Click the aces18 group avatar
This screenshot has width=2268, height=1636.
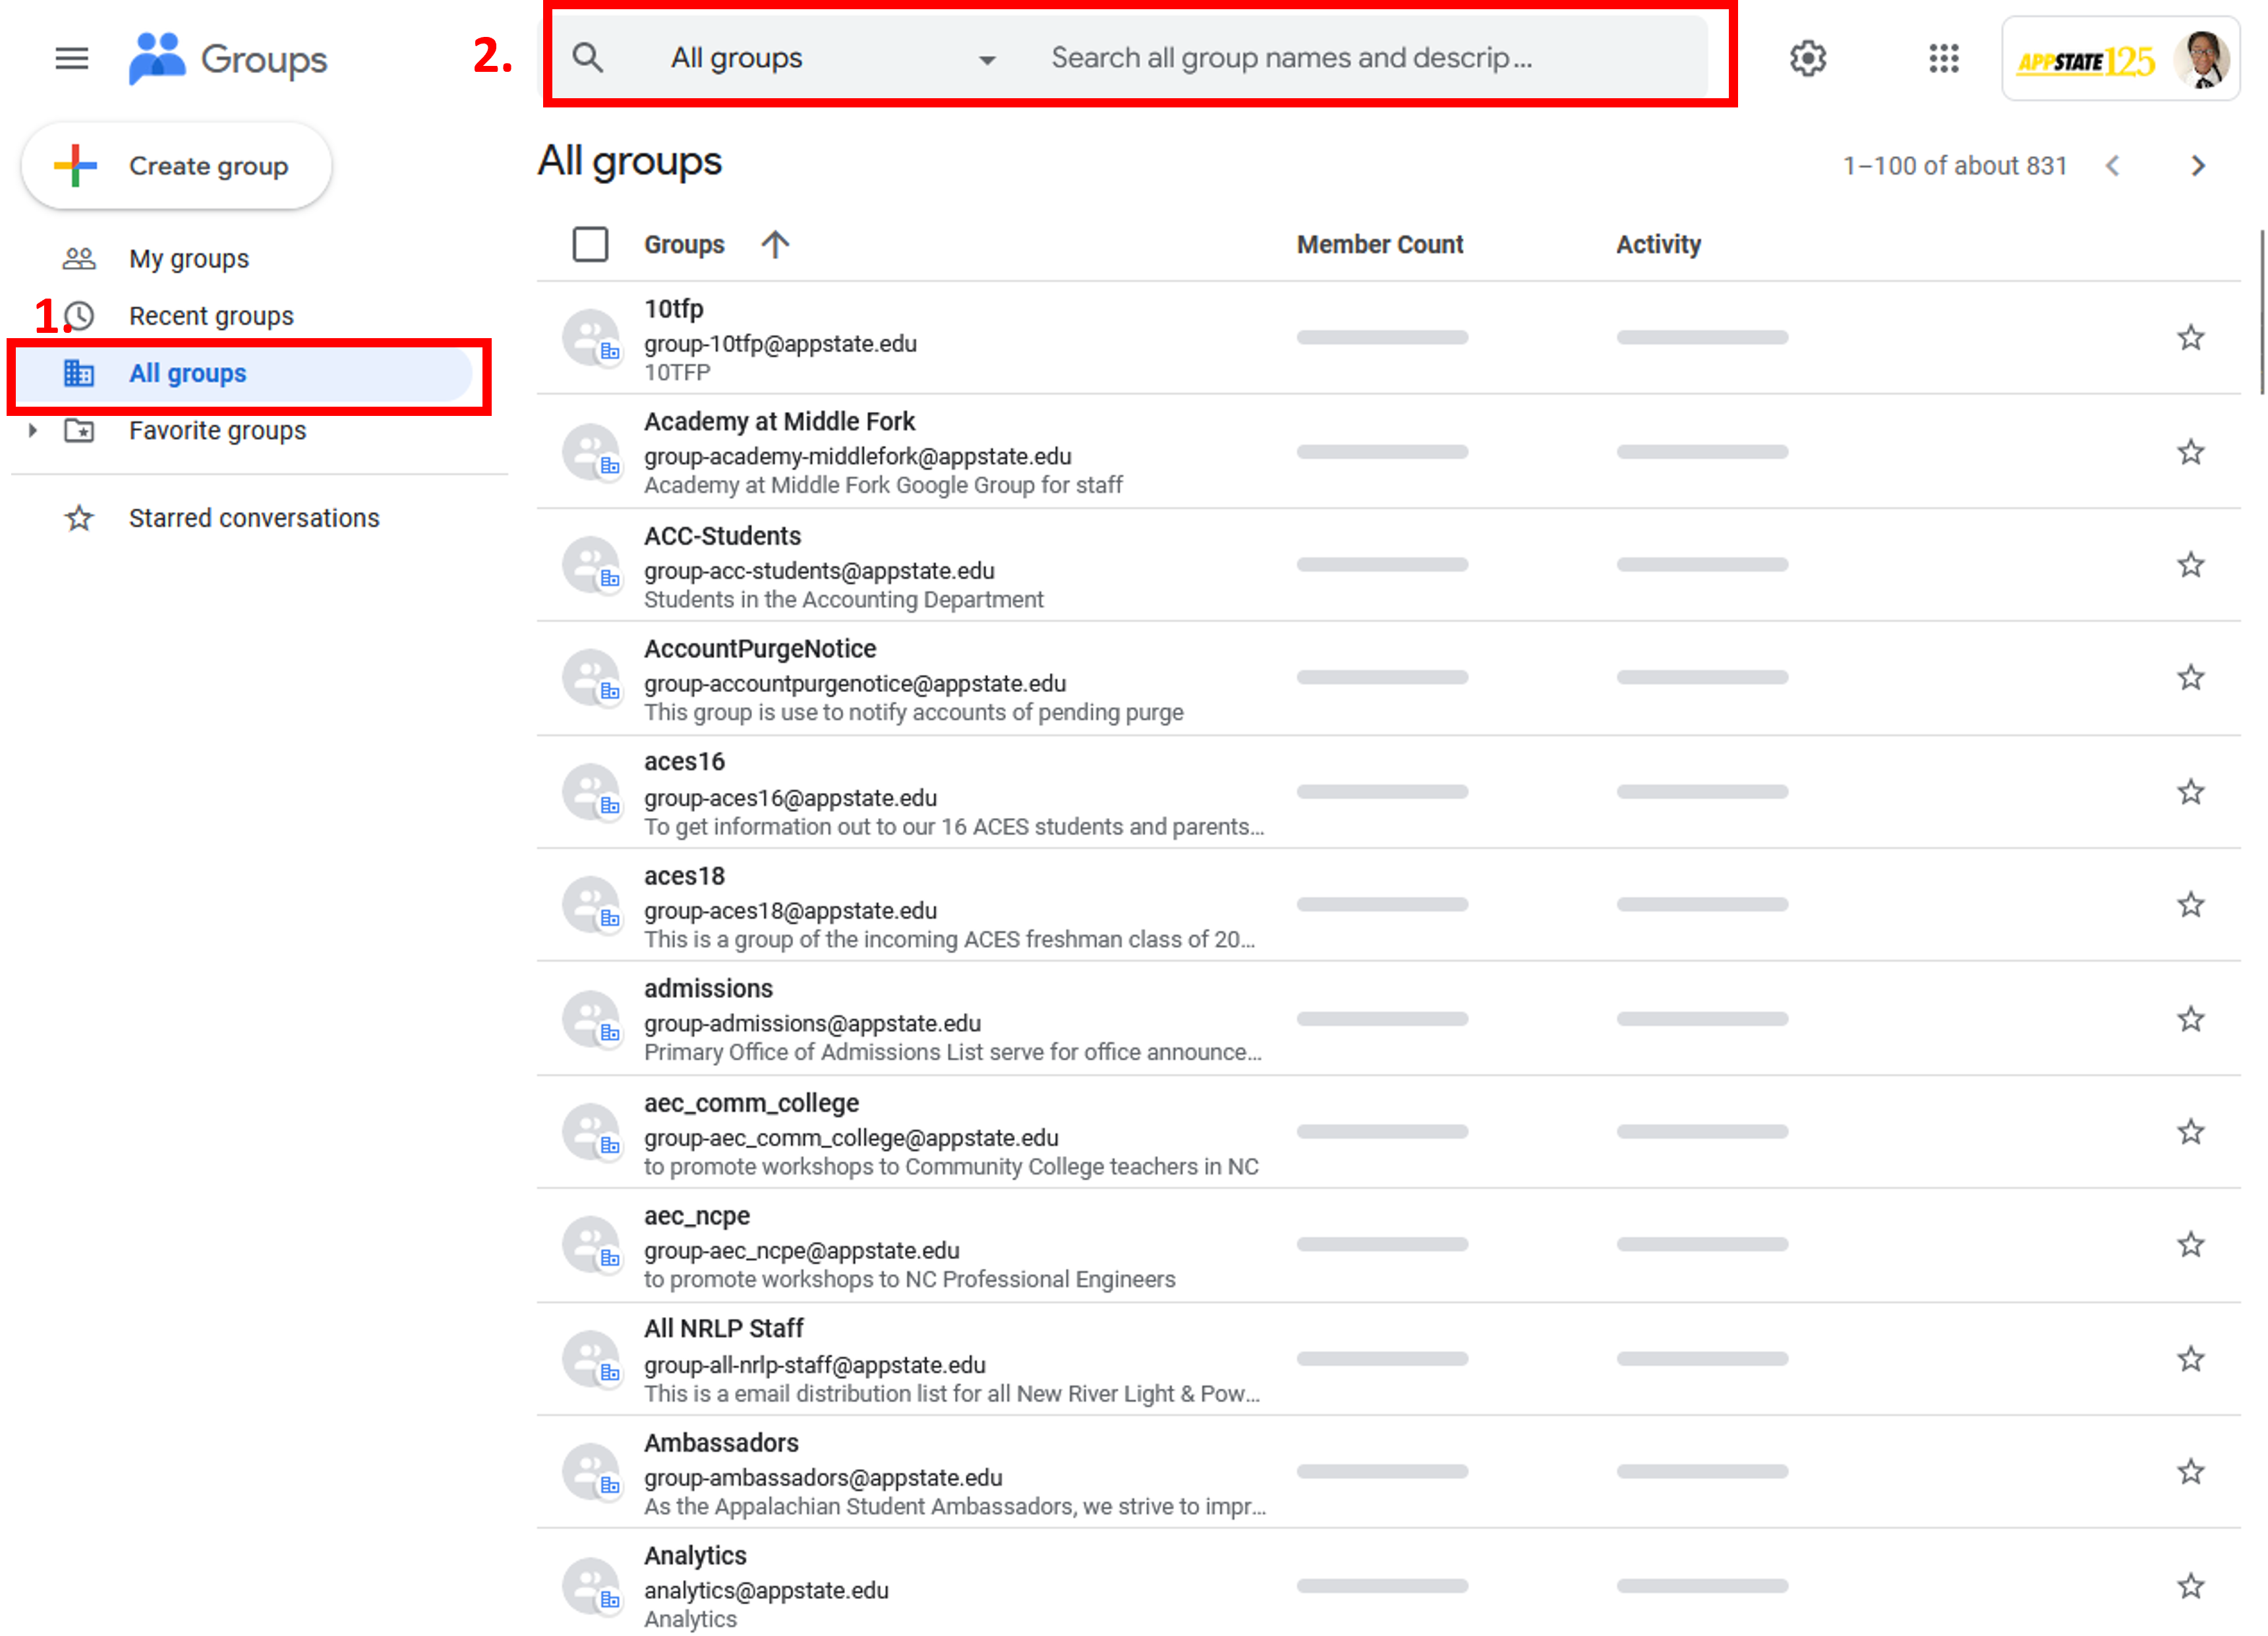pyautogui.click(x=592, y=905)
